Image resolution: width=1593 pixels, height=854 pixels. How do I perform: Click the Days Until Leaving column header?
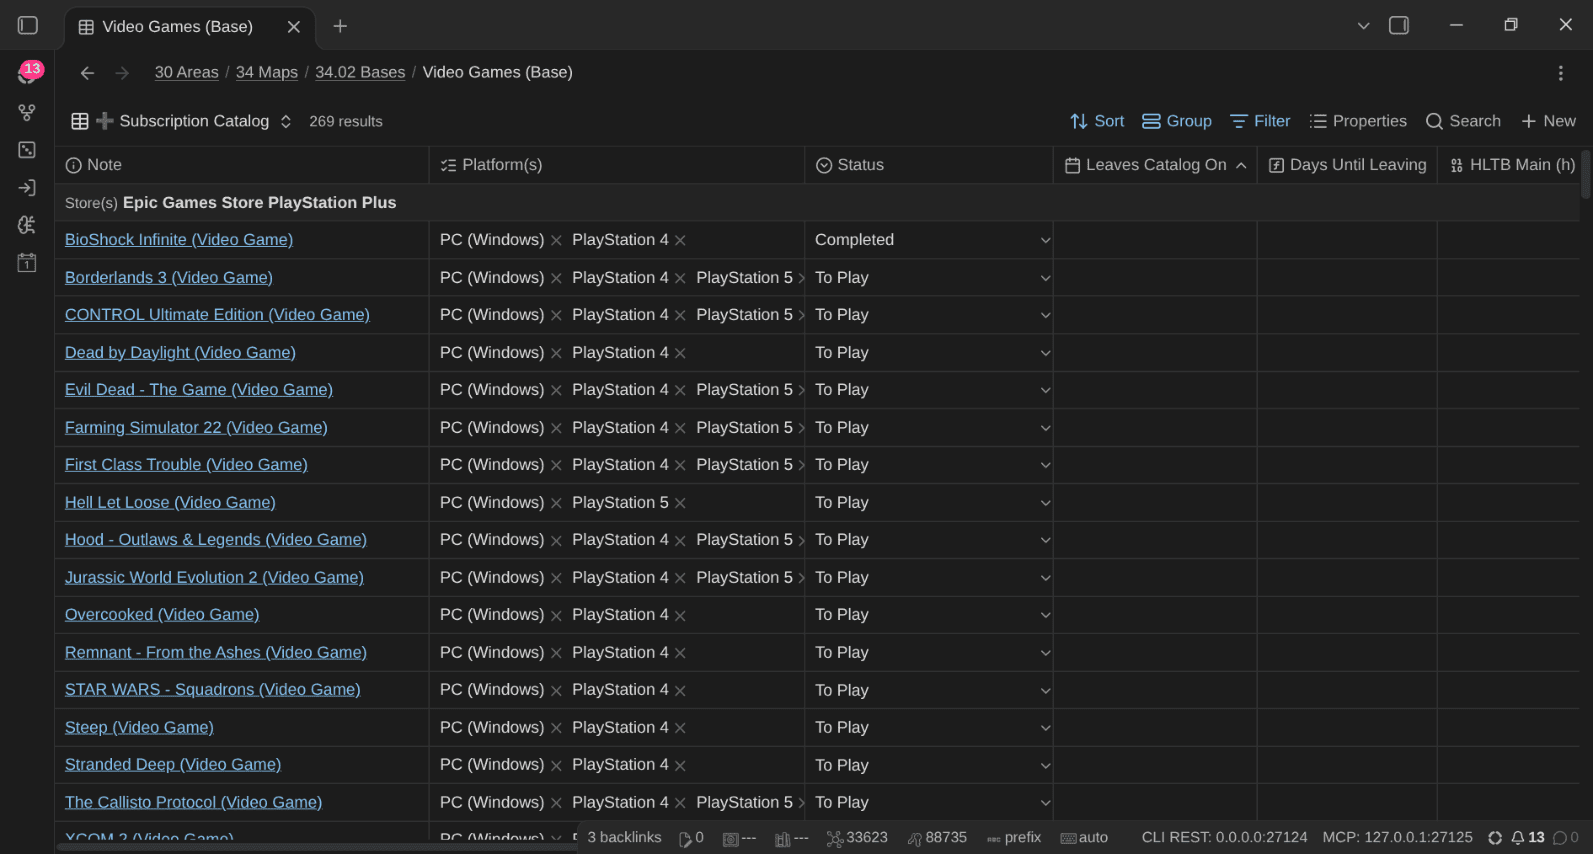(1347, 165)
